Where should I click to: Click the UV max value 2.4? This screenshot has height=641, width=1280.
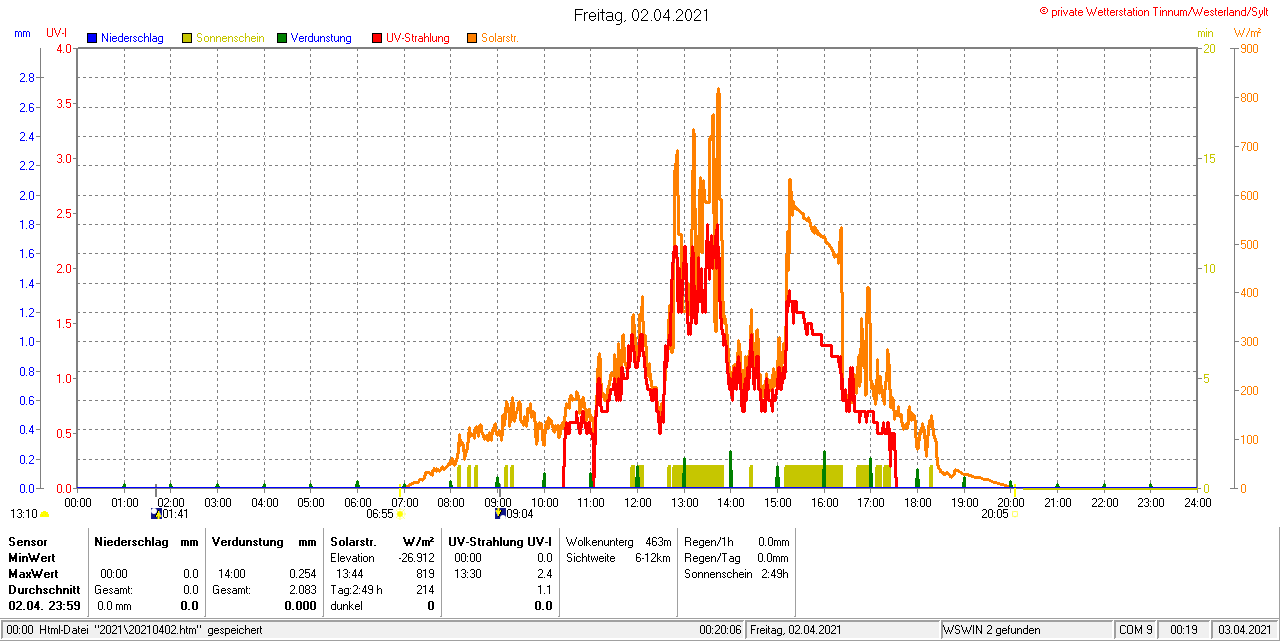[544, 574]
